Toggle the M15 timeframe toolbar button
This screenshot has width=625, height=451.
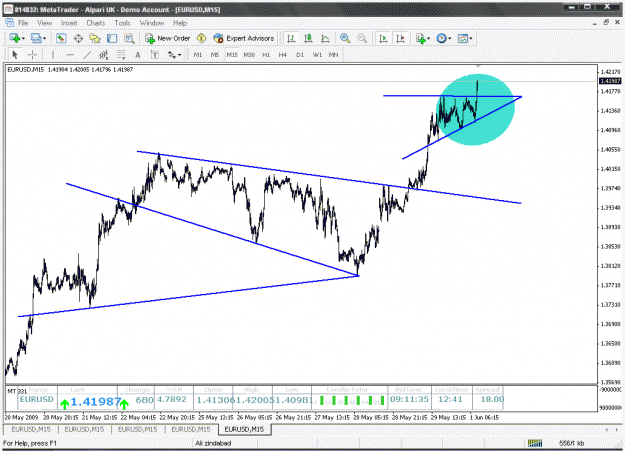coord(232,55)
